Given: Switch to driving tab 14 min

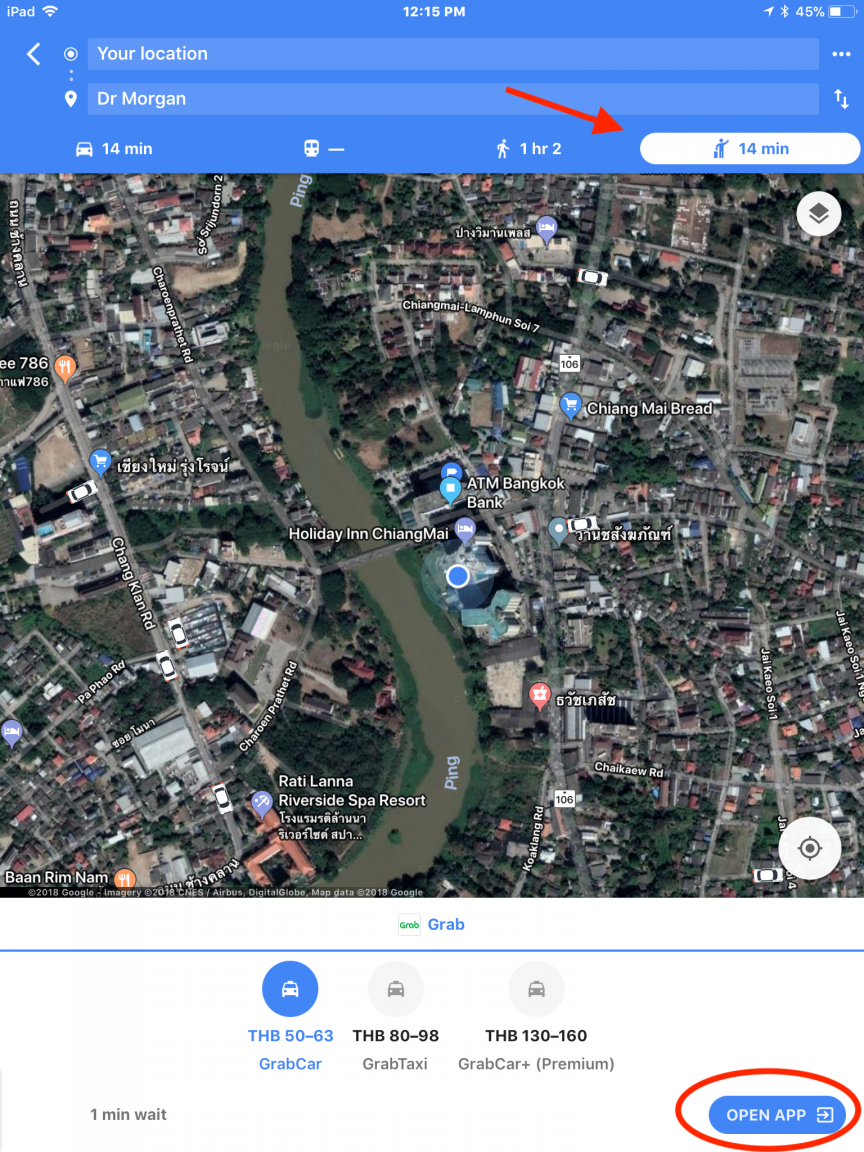Looking at the screenshot, I should click(114, 148).
